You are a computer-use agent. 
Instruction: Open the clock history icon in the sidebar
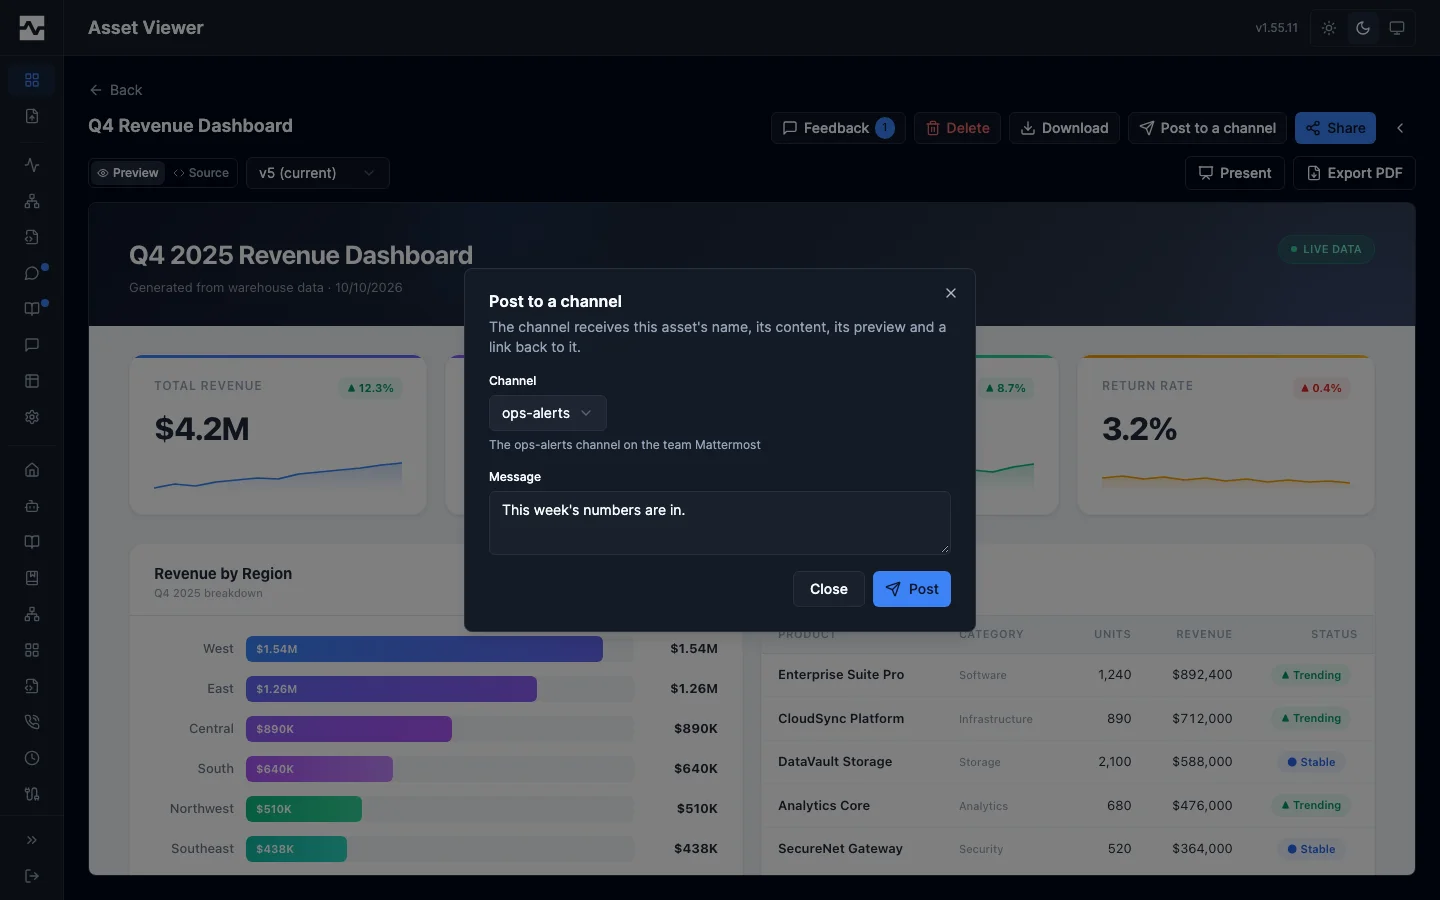(x=32, y=758)
